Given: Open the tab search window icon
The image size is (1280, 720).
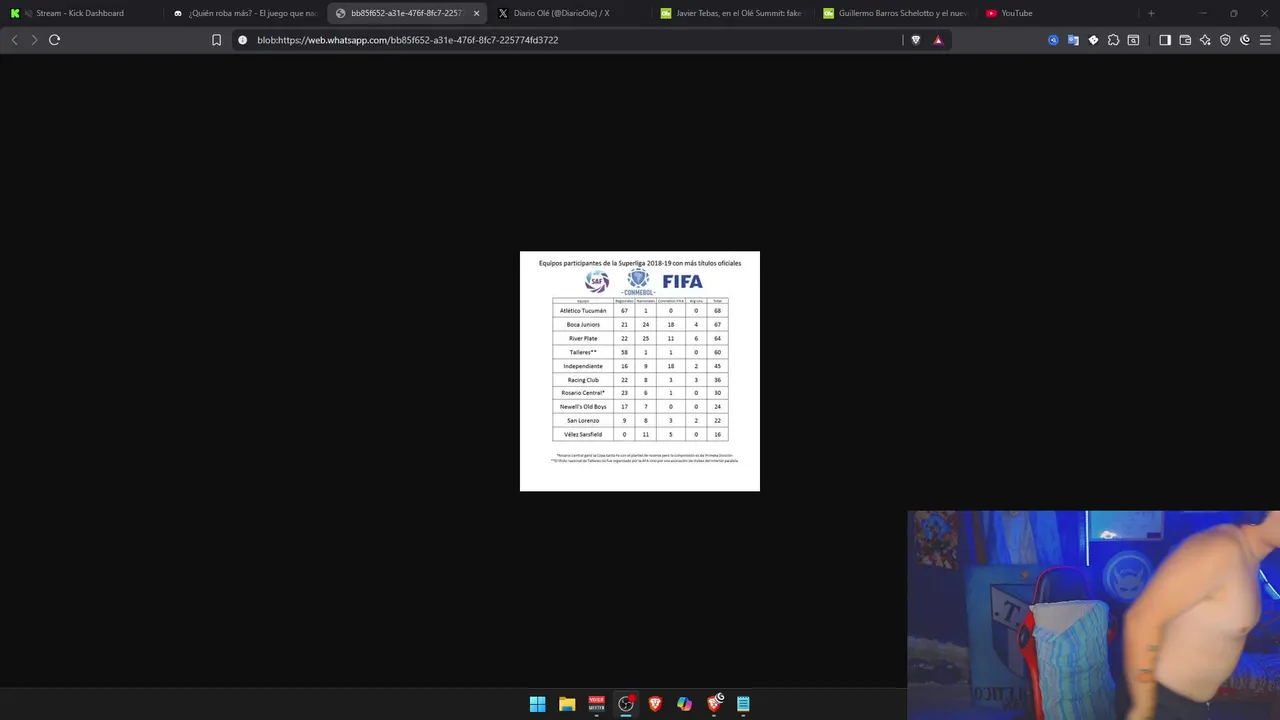Looking at the screenshot, I should coord(1133,40).
